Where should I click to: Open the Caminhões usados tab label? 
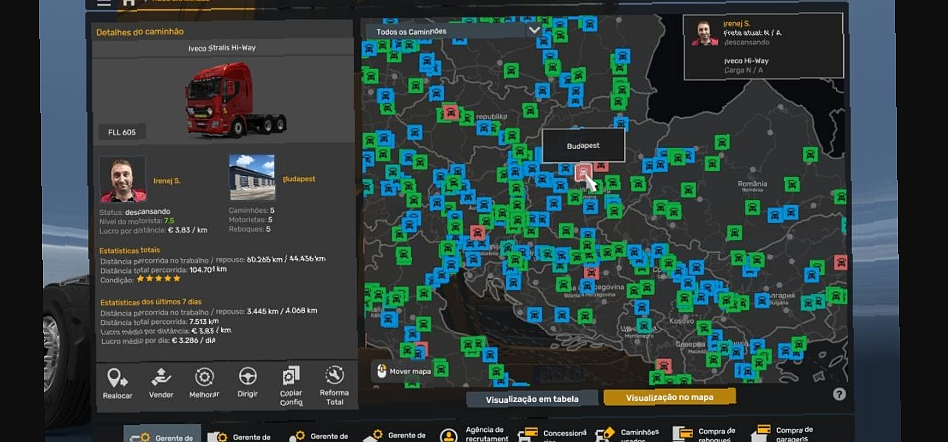pos(640,435)
